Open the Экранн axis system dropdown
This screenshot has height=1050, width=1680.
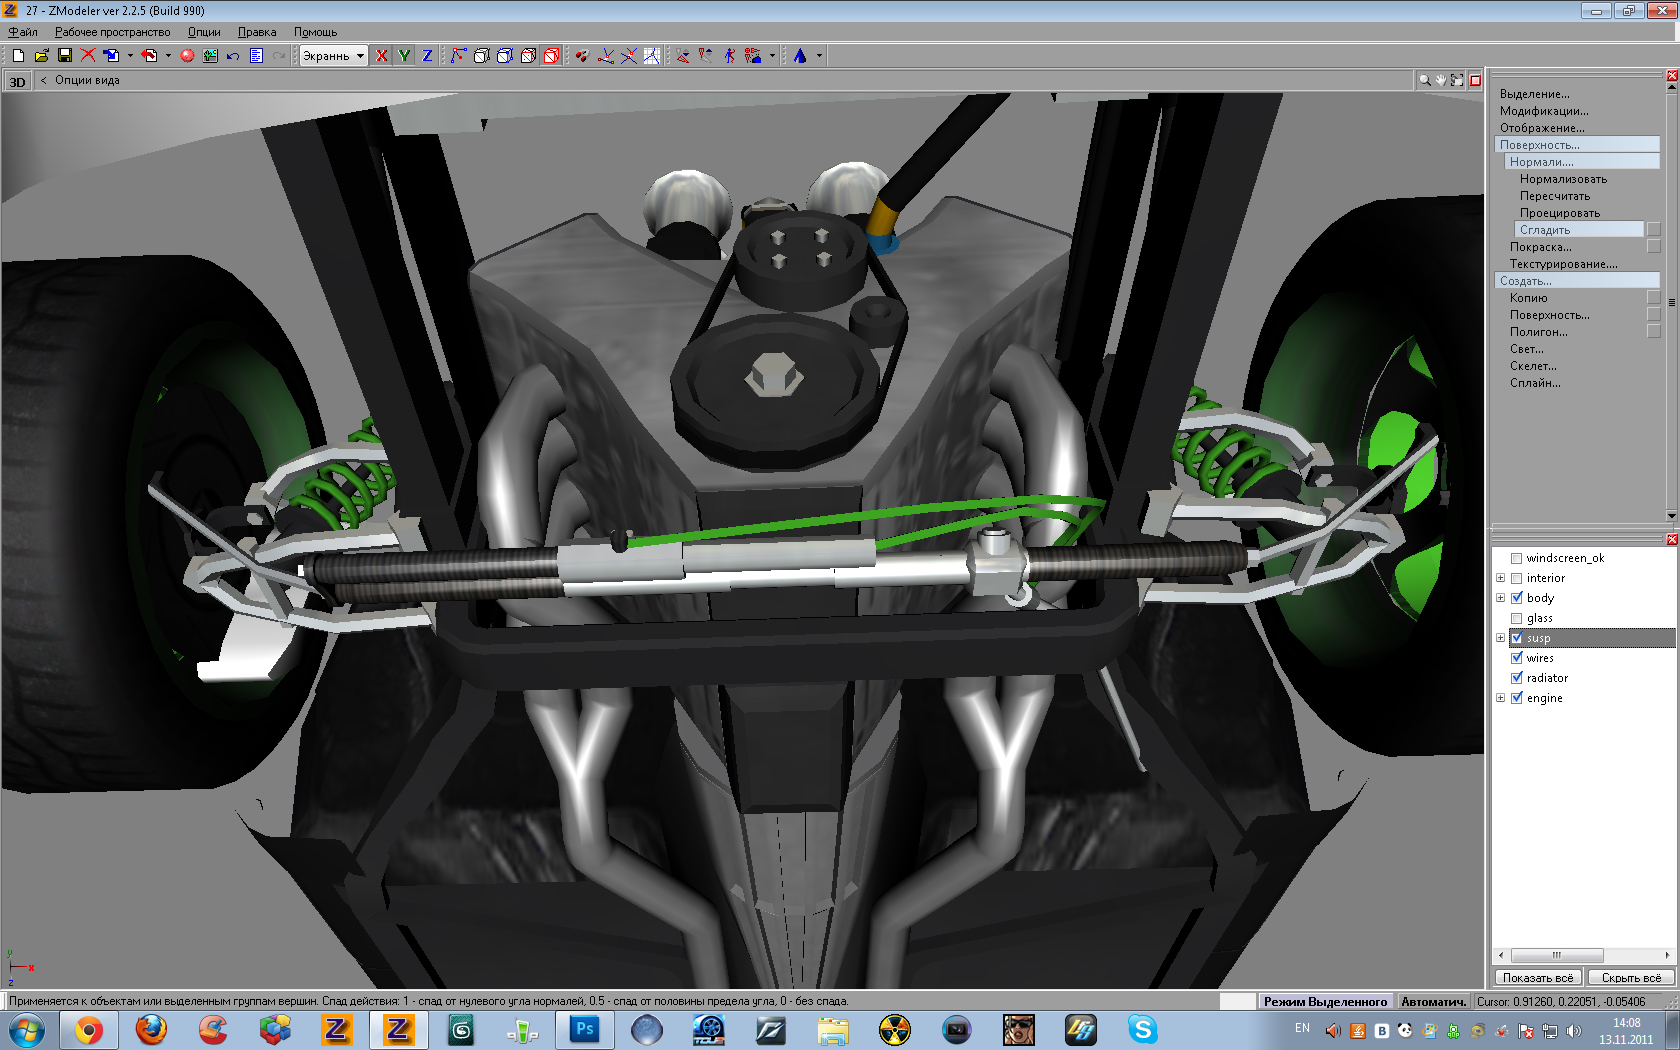point(360,56)
